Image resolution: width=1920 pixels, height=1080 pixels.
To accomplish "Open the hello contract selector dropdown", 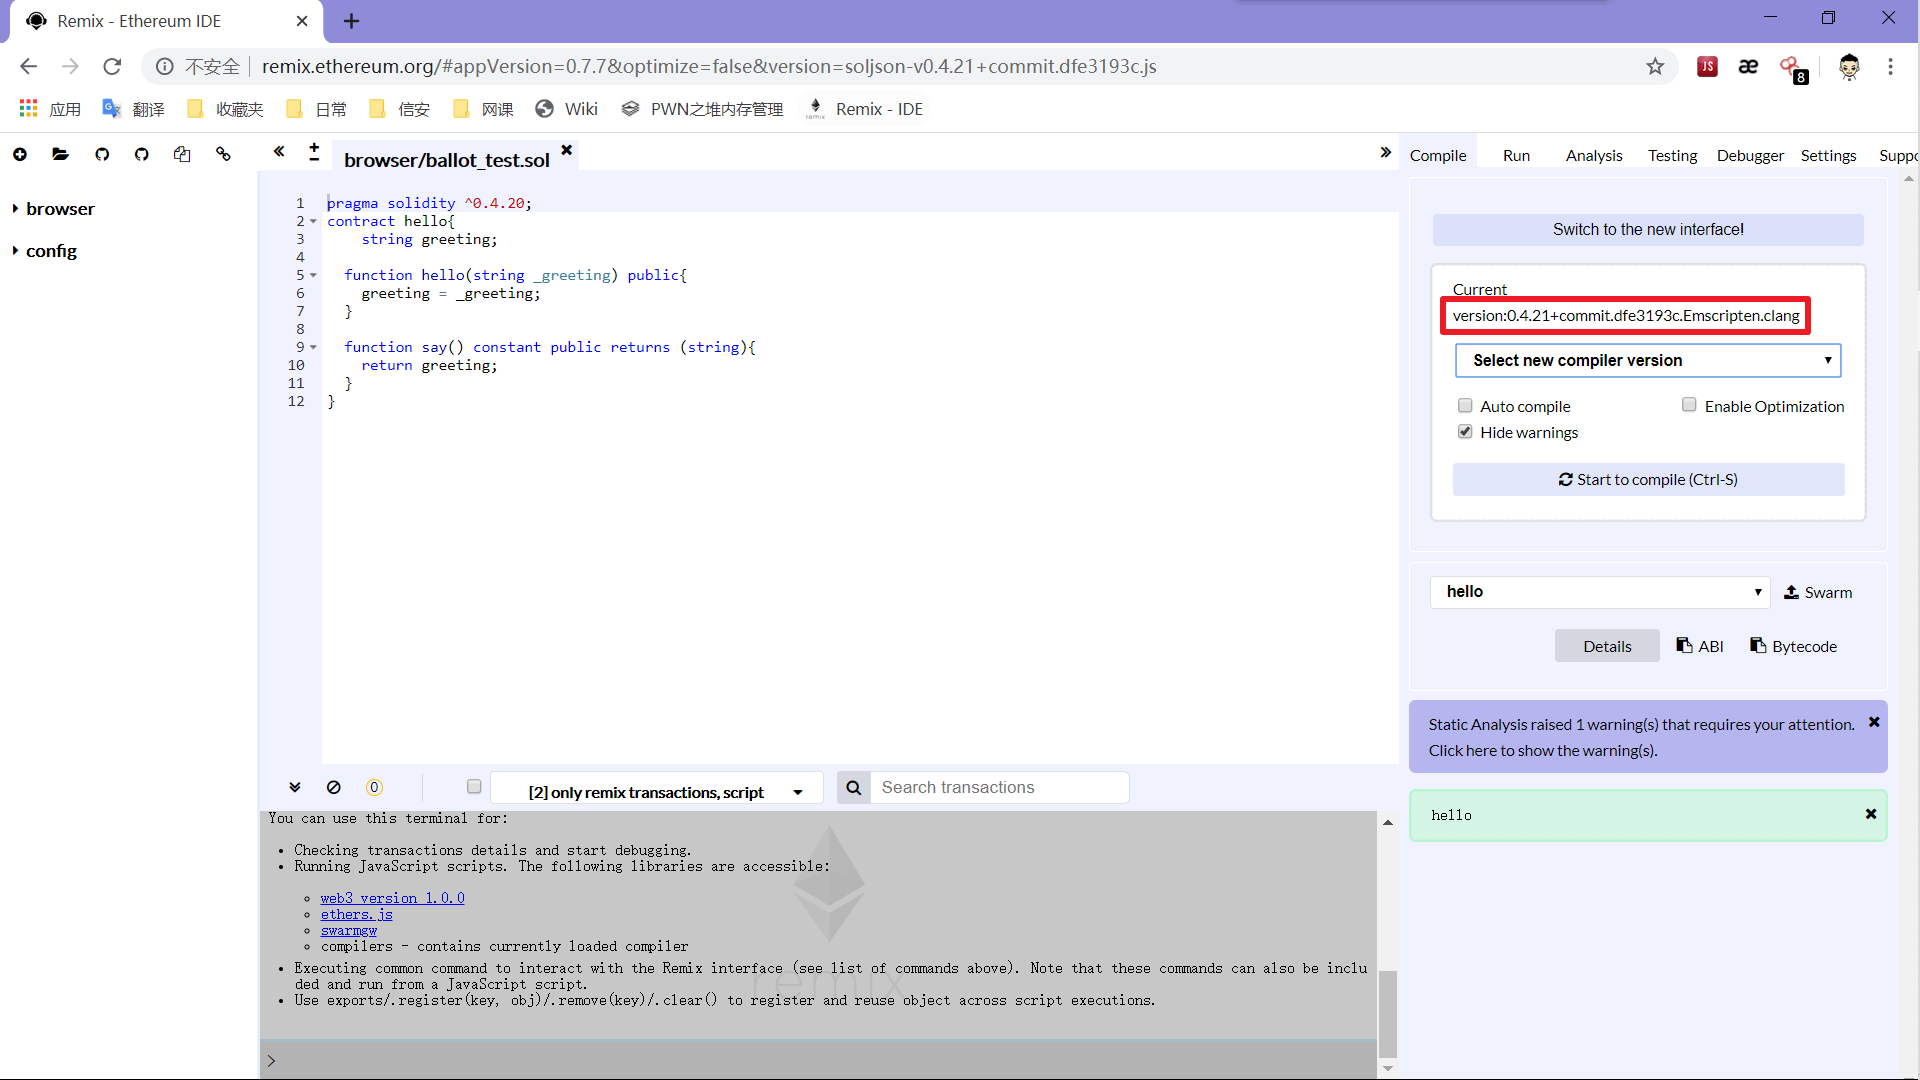I will [x=1600, y=592].
